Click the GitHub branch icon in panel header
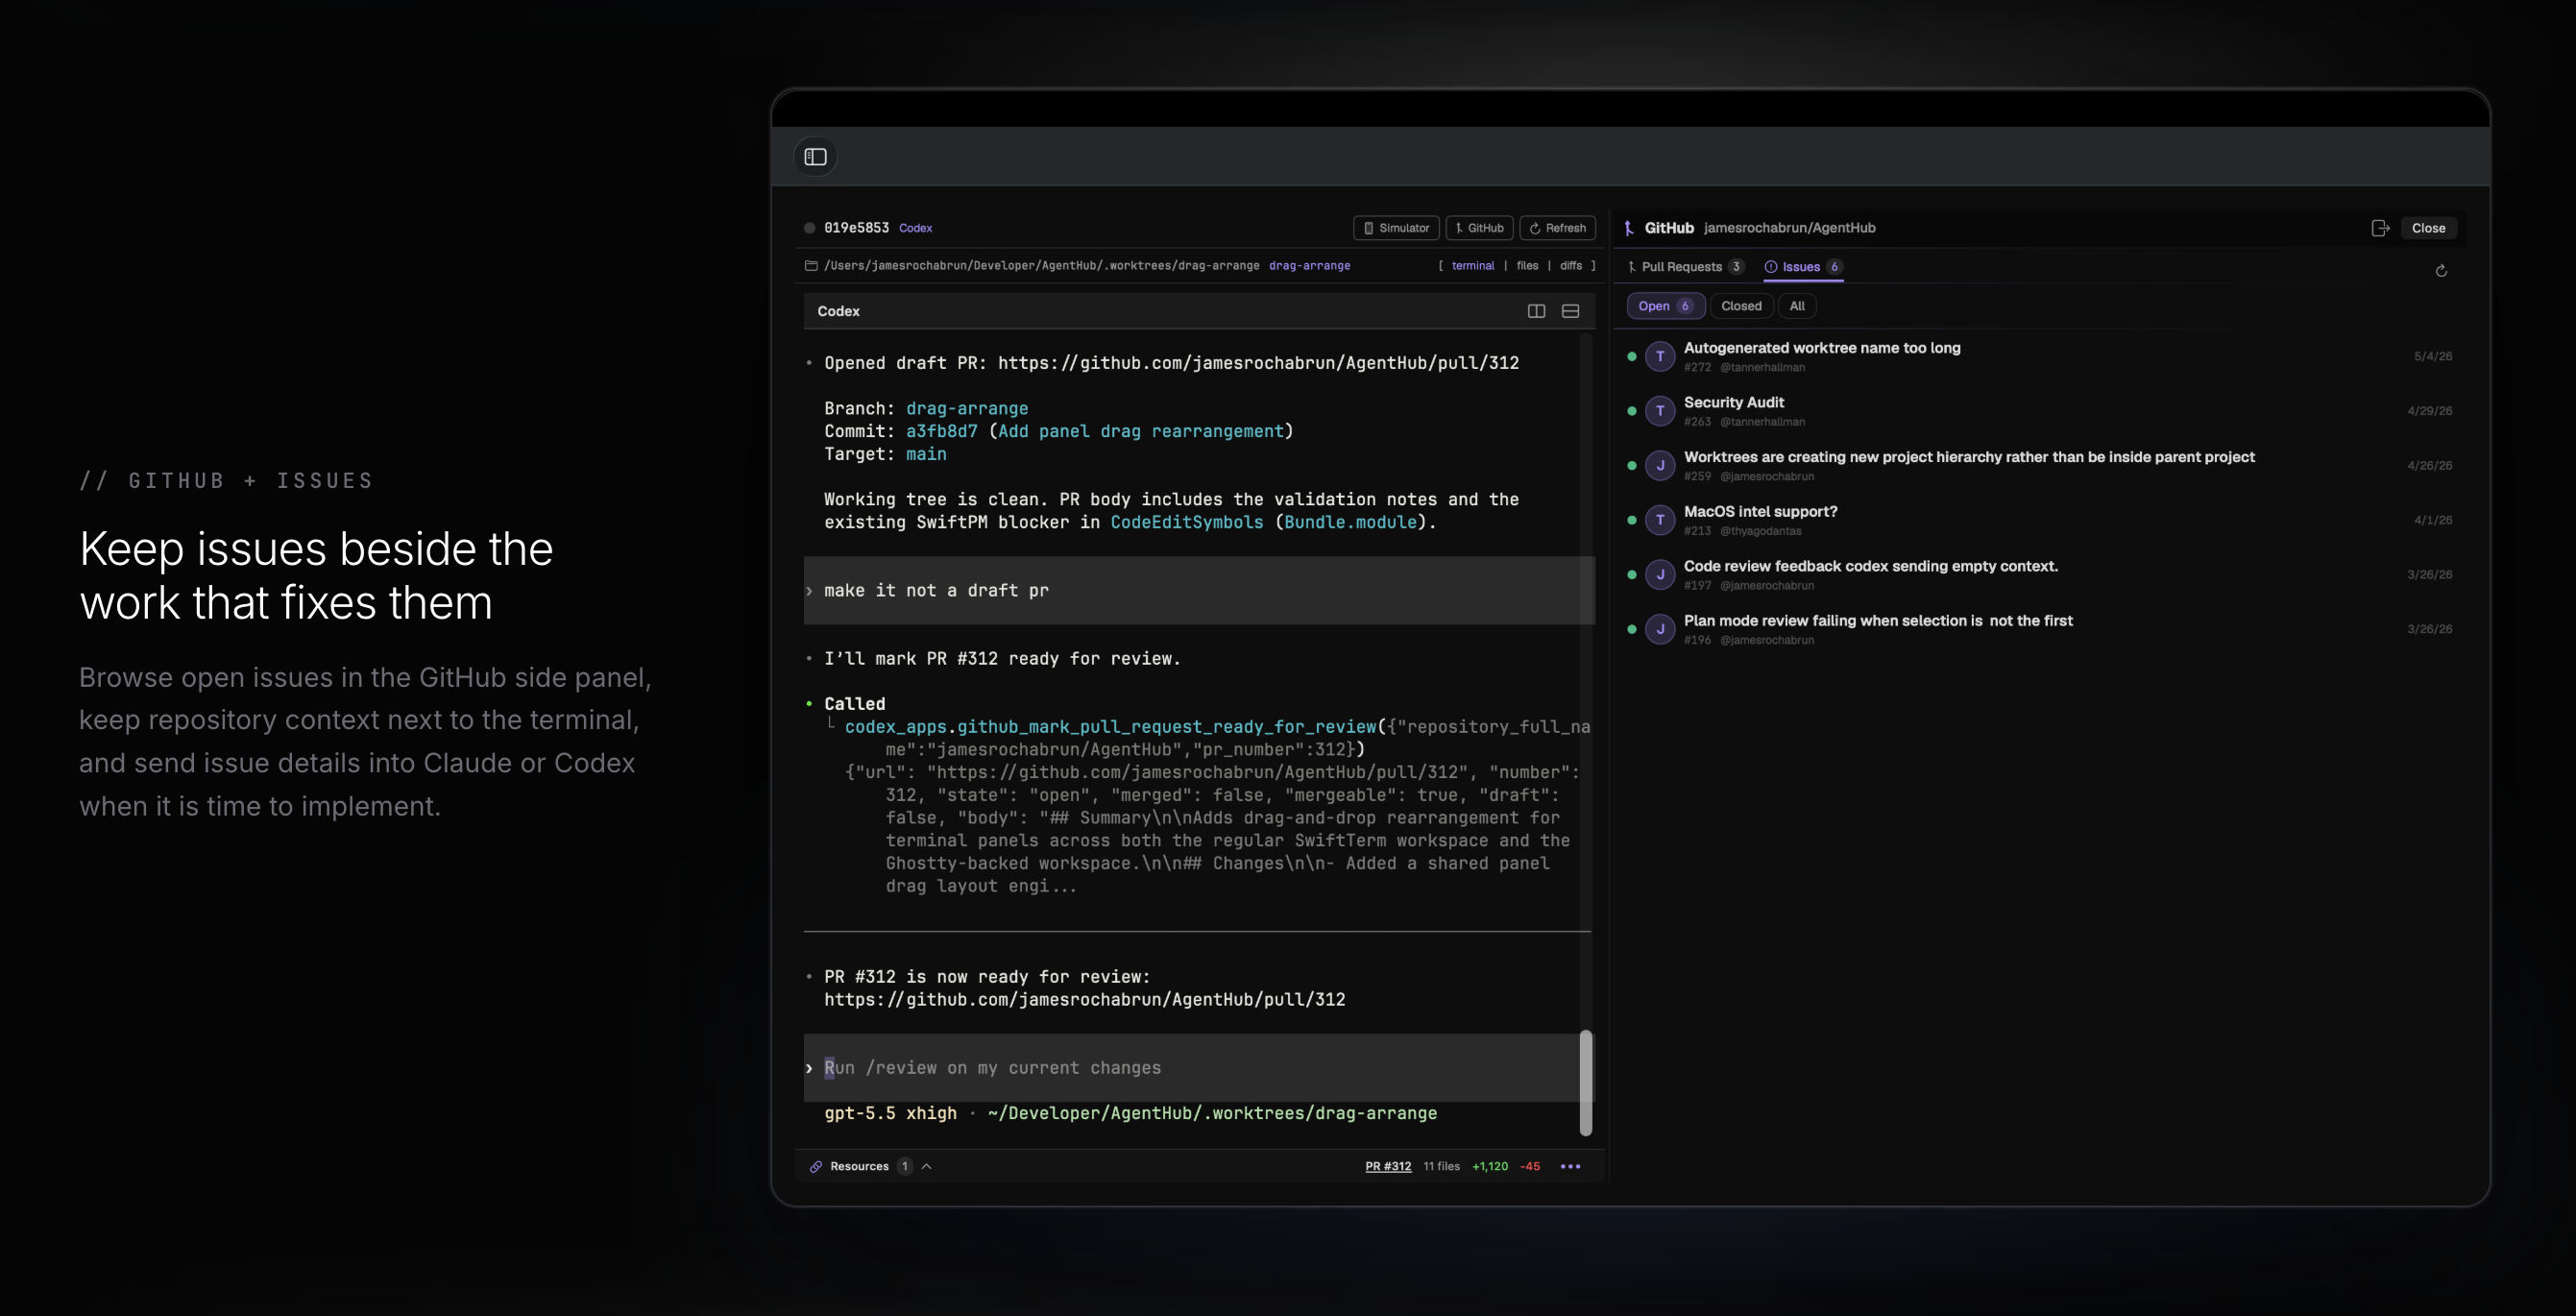The height and width of the screenshot is (1316, 2576). click(x=1629, y=228)
